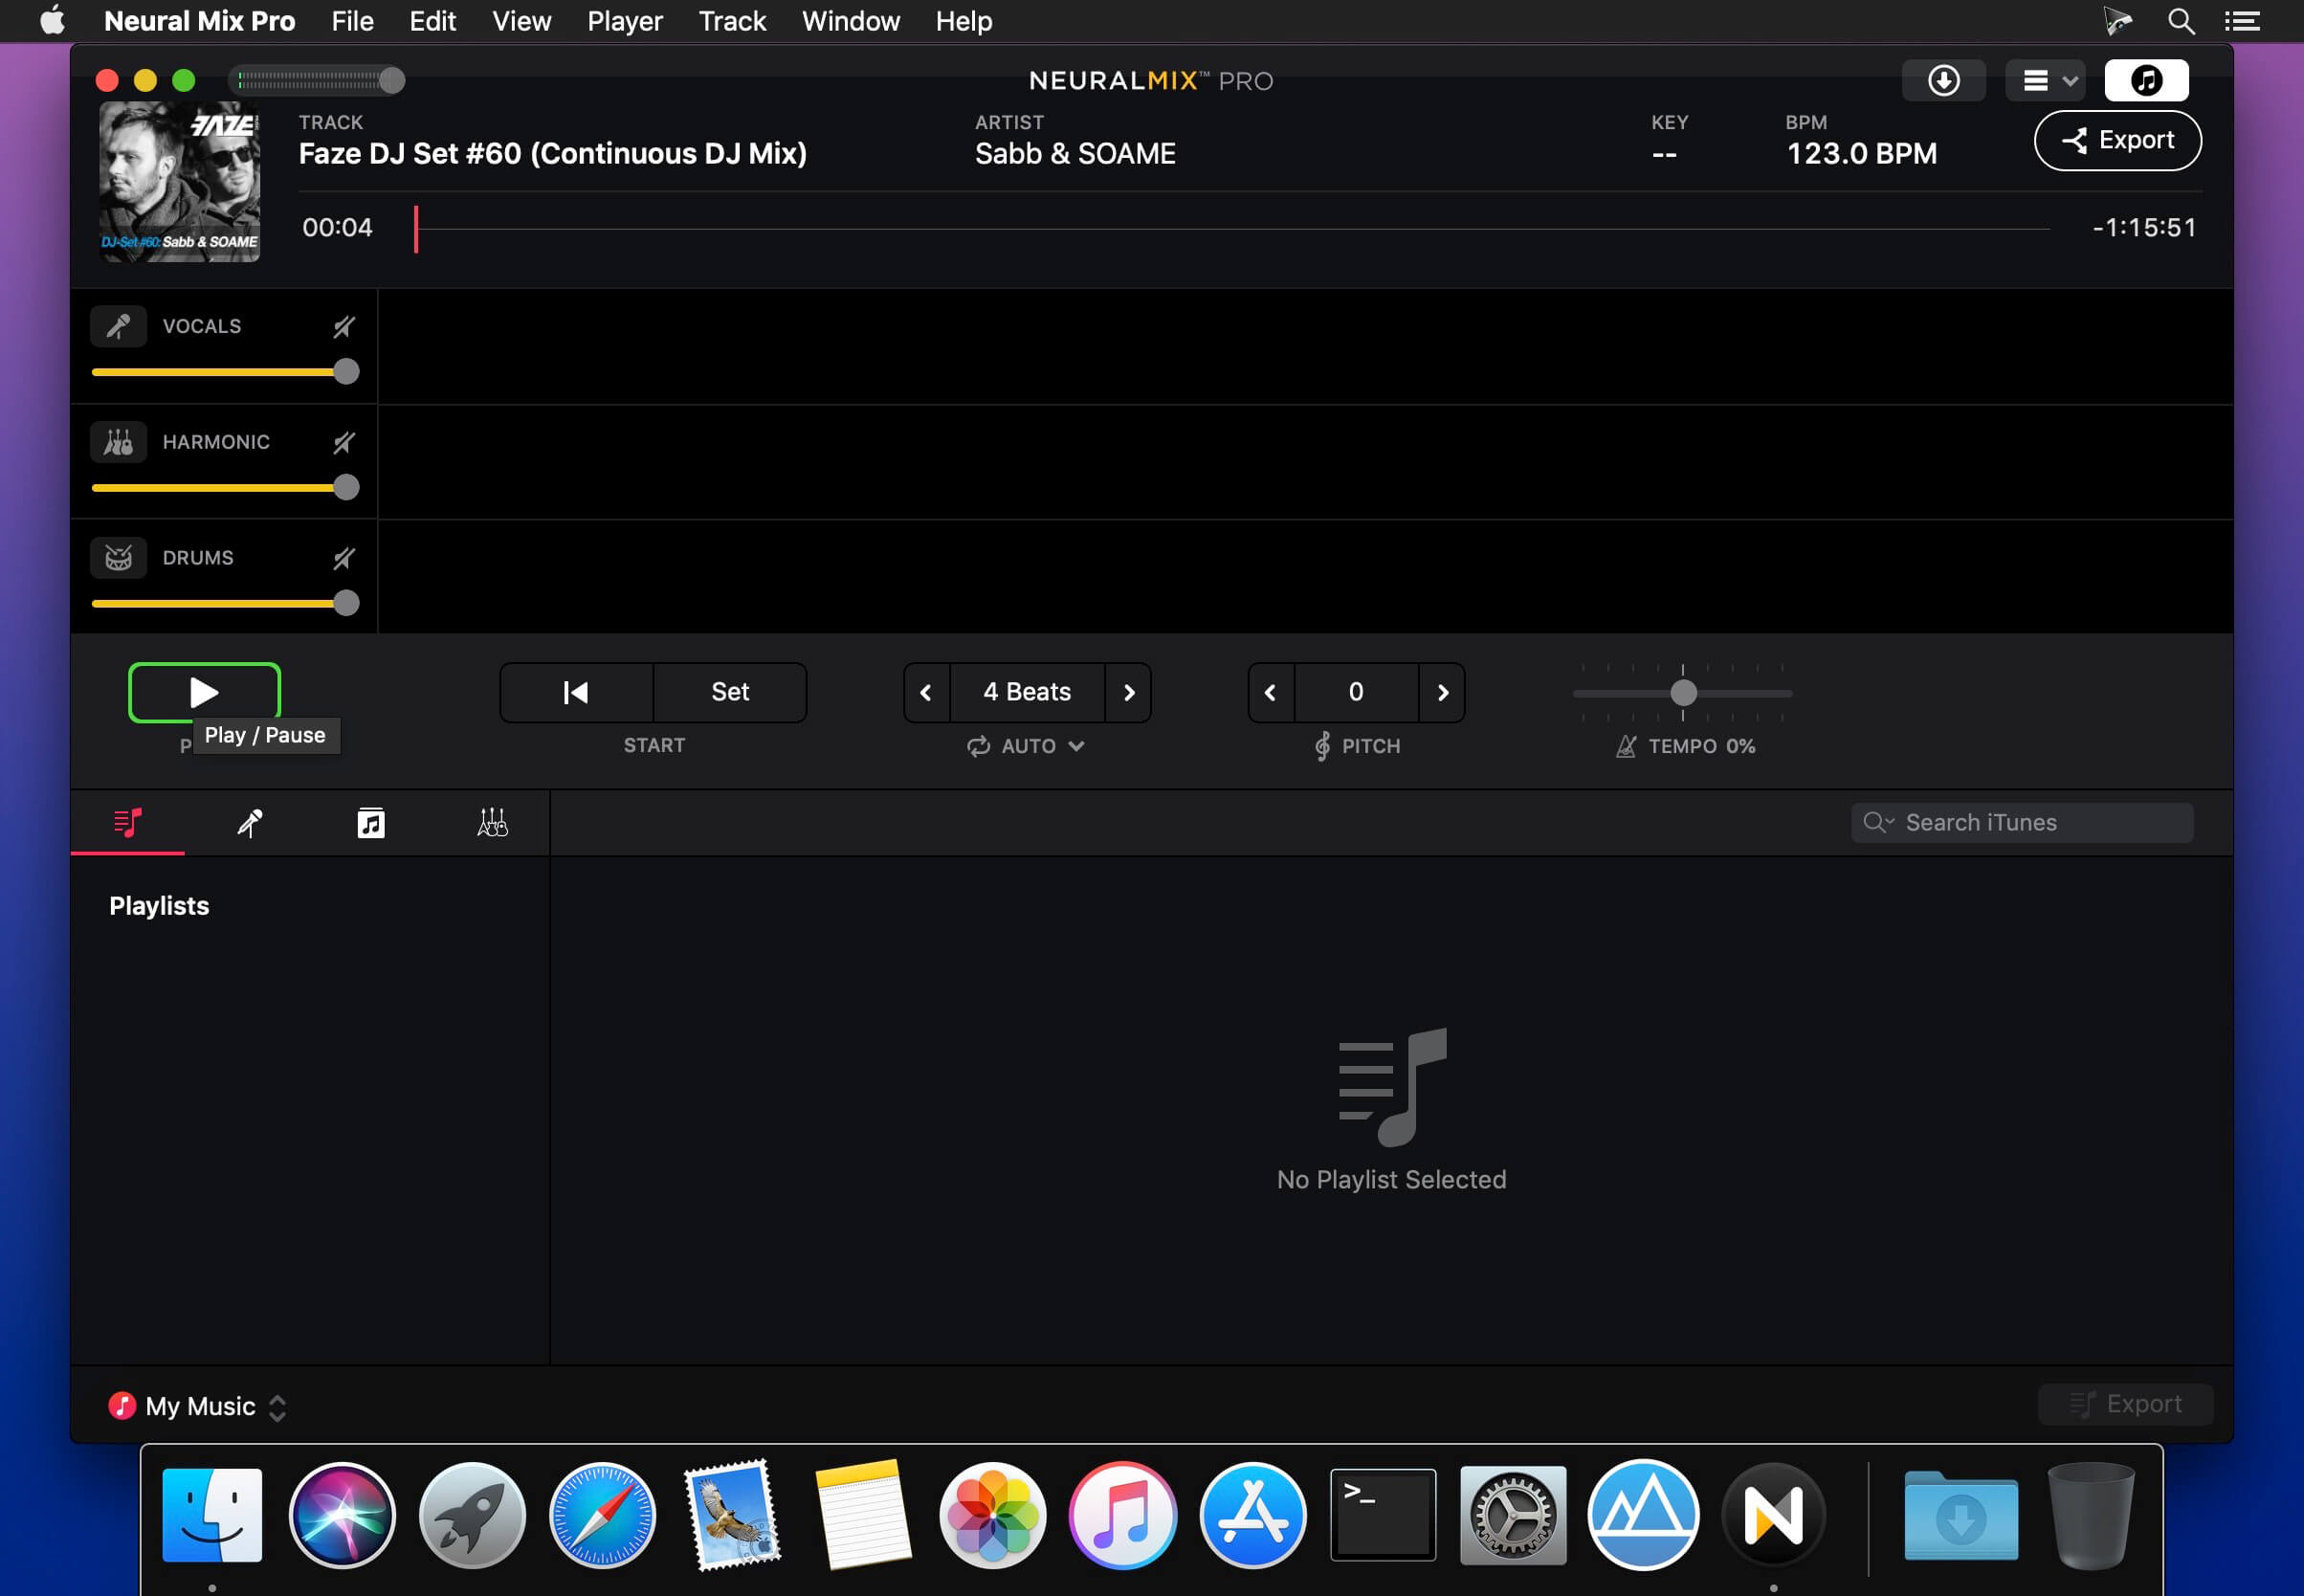The image size is (2304, 1596).
Task: Select the Vocals stem microphone icon
Action: coord(118,326)
